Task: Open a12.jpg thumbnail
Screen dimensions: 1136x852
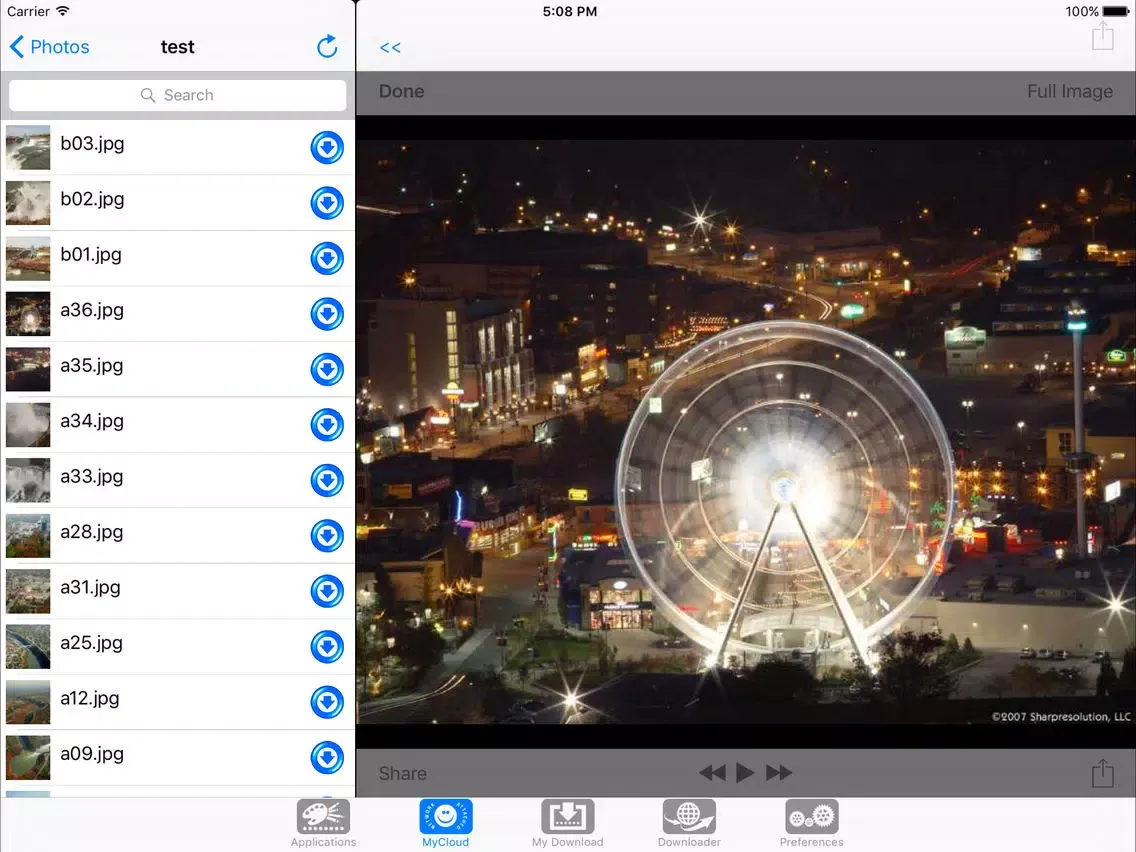Action: click(28, 702)
